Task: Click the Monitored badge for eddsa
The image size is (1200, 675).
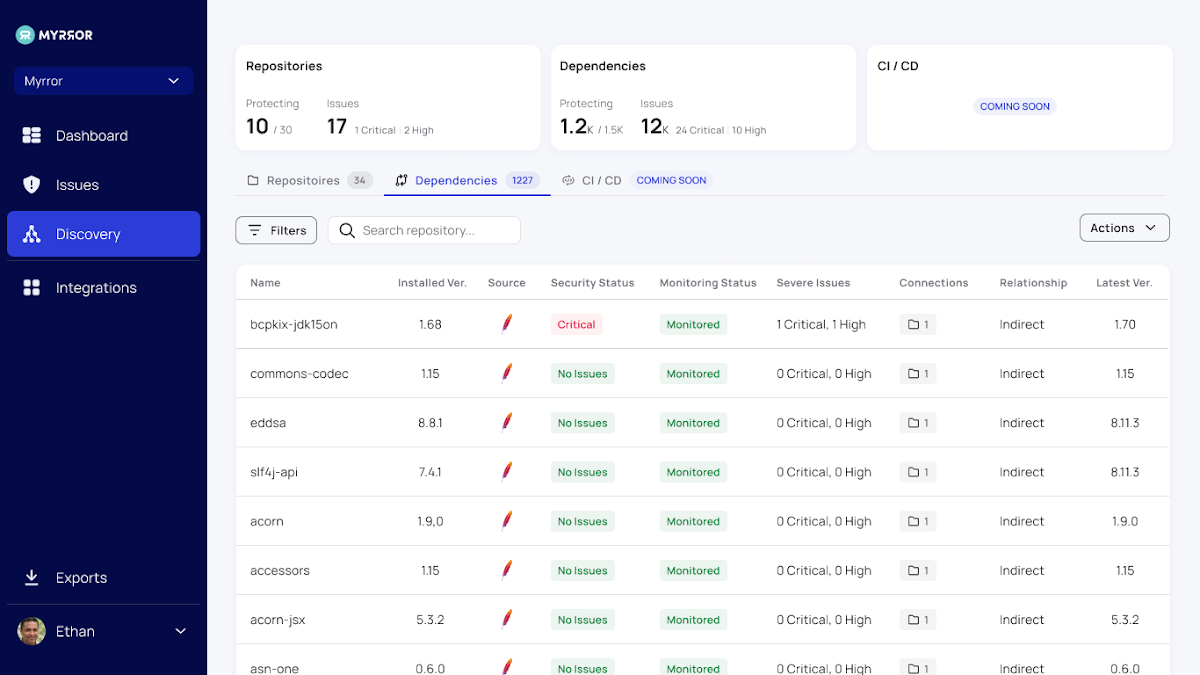Action: (693, 423)
